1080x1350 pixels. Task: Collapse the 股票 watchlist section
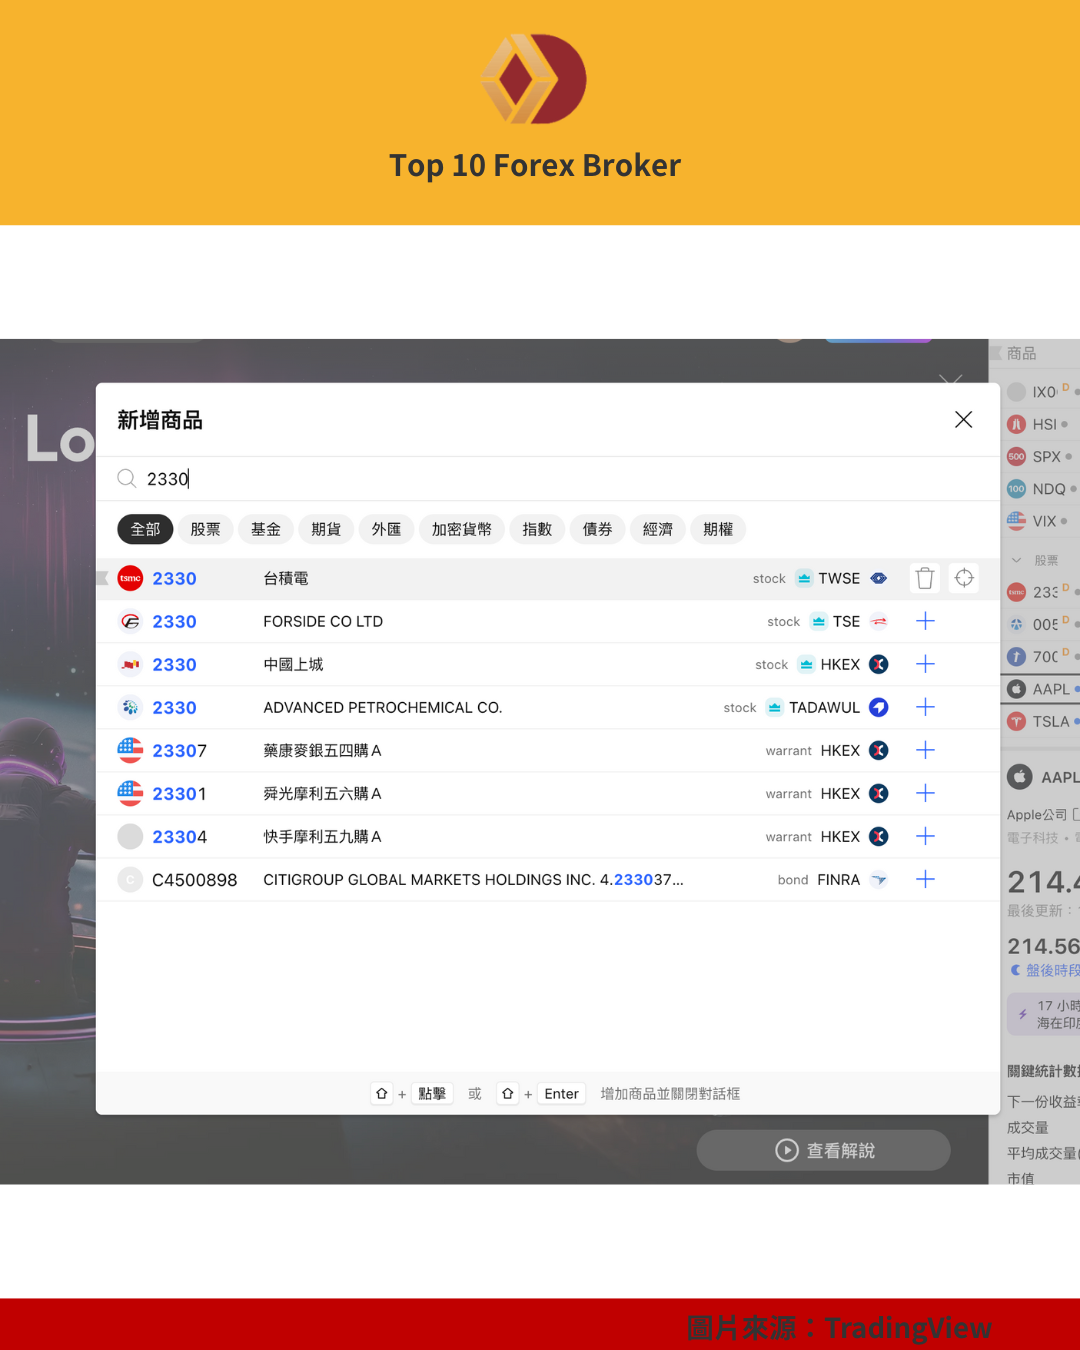point(1016,560)
